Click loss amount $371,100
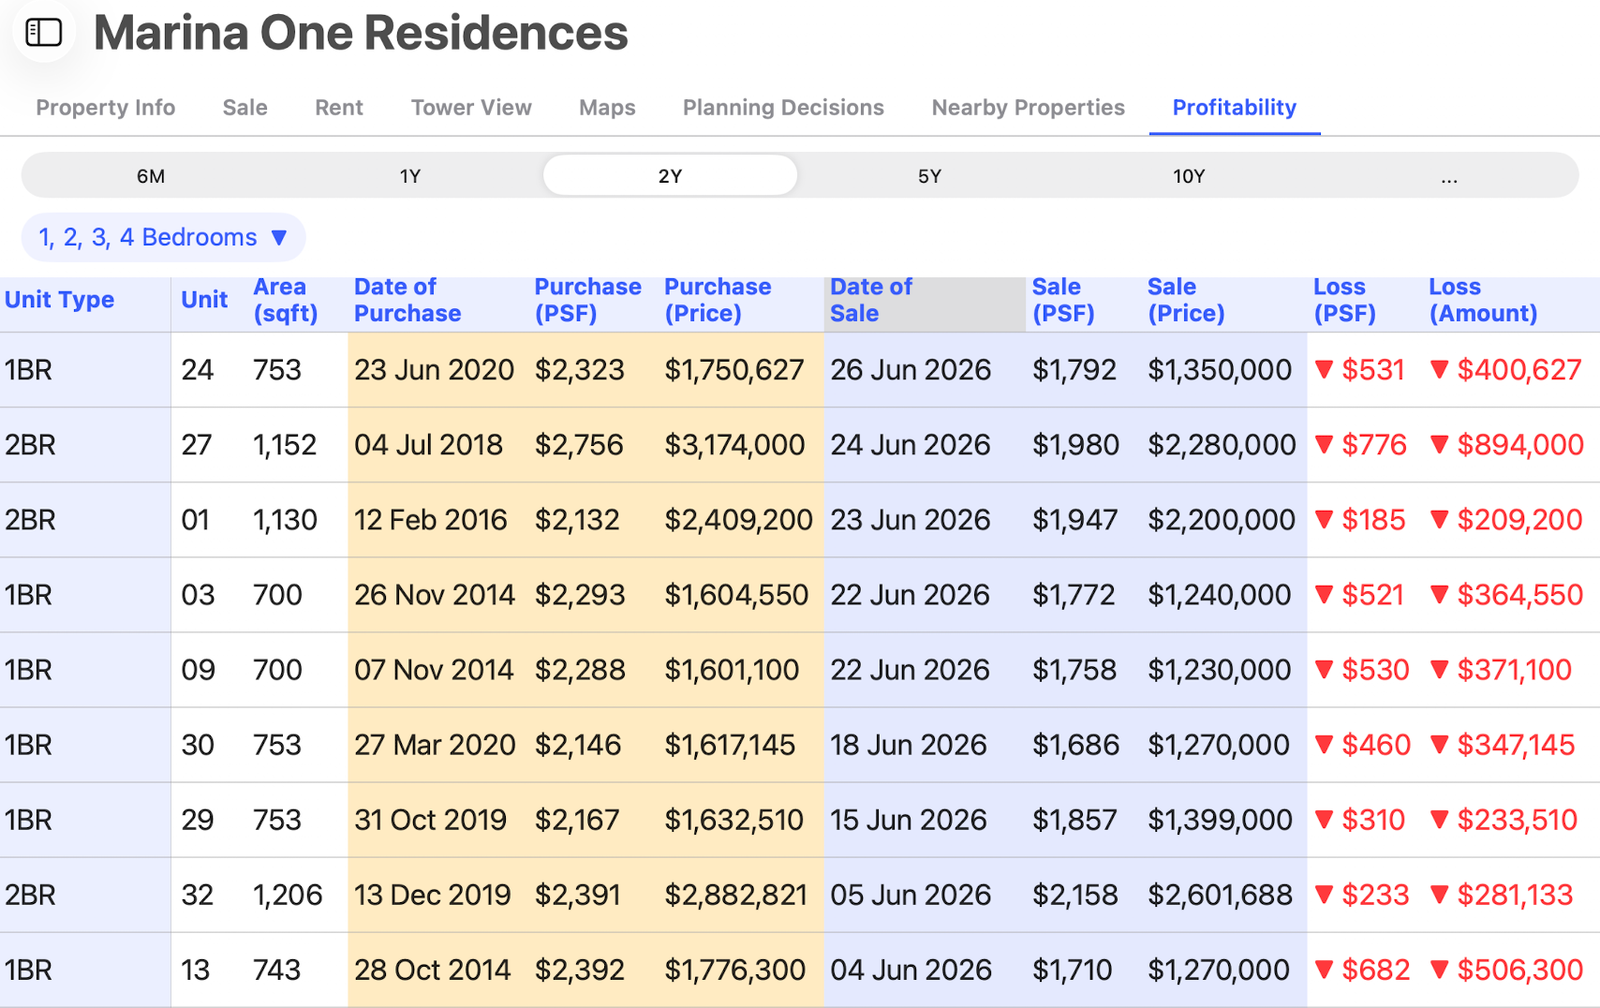The image size is (1600, 1008). 1501,670
